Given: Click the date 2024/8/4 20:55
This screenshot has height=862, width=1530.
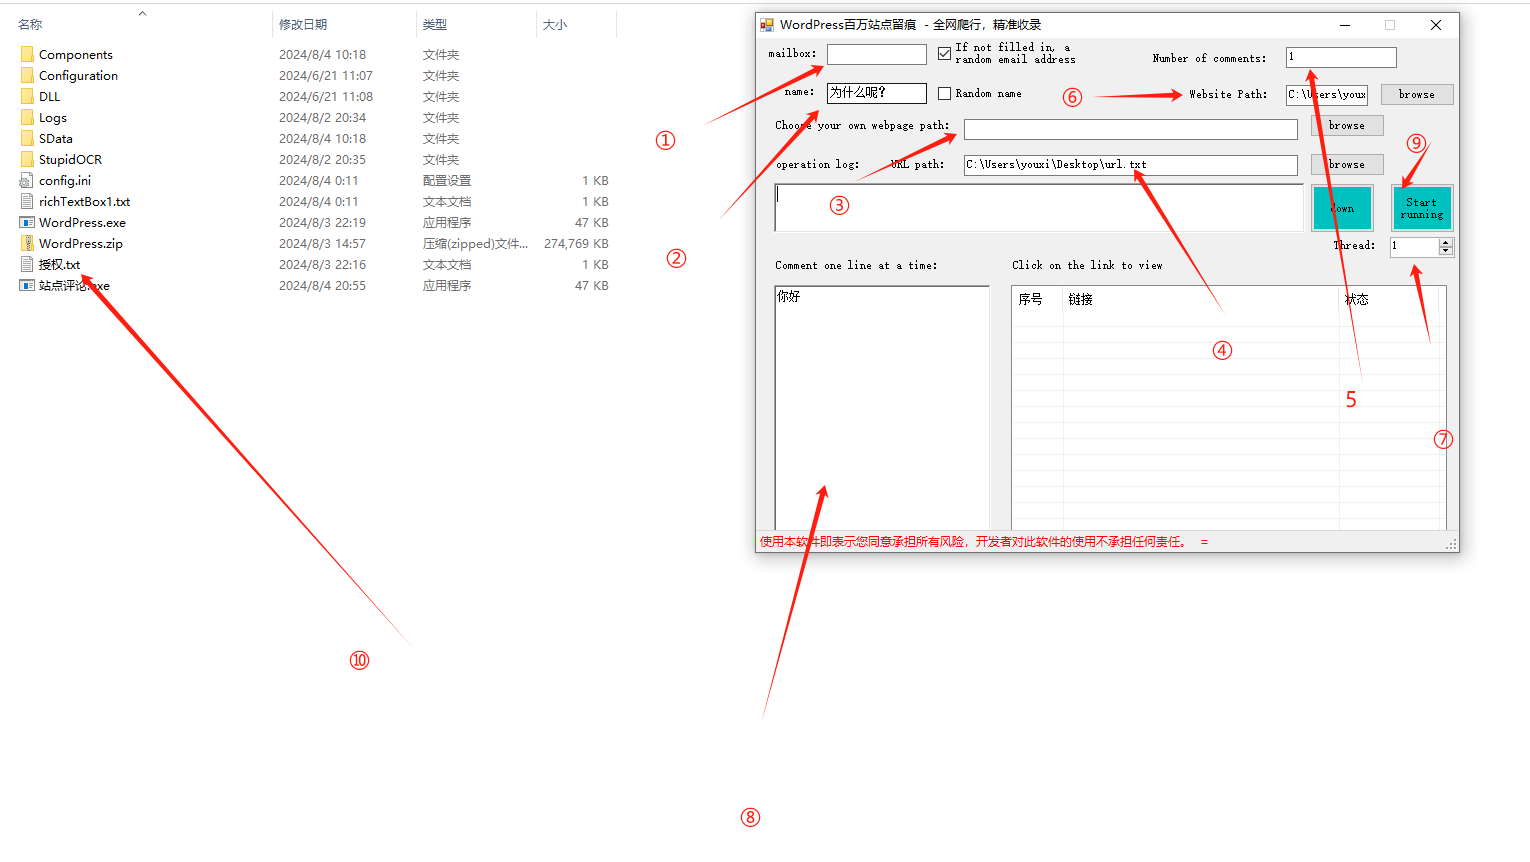Looking at the screenshot, I should (322, 285).
